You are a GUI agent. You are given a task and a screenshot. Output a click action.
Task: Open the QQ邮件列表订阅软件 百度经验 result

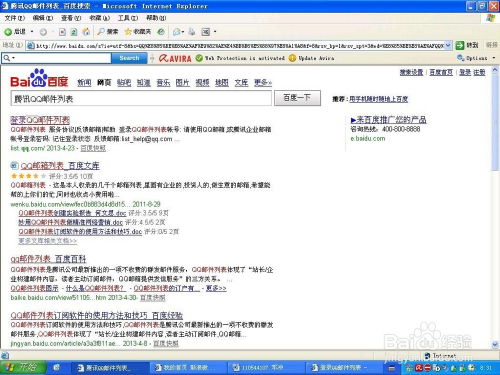coord(97,315)
